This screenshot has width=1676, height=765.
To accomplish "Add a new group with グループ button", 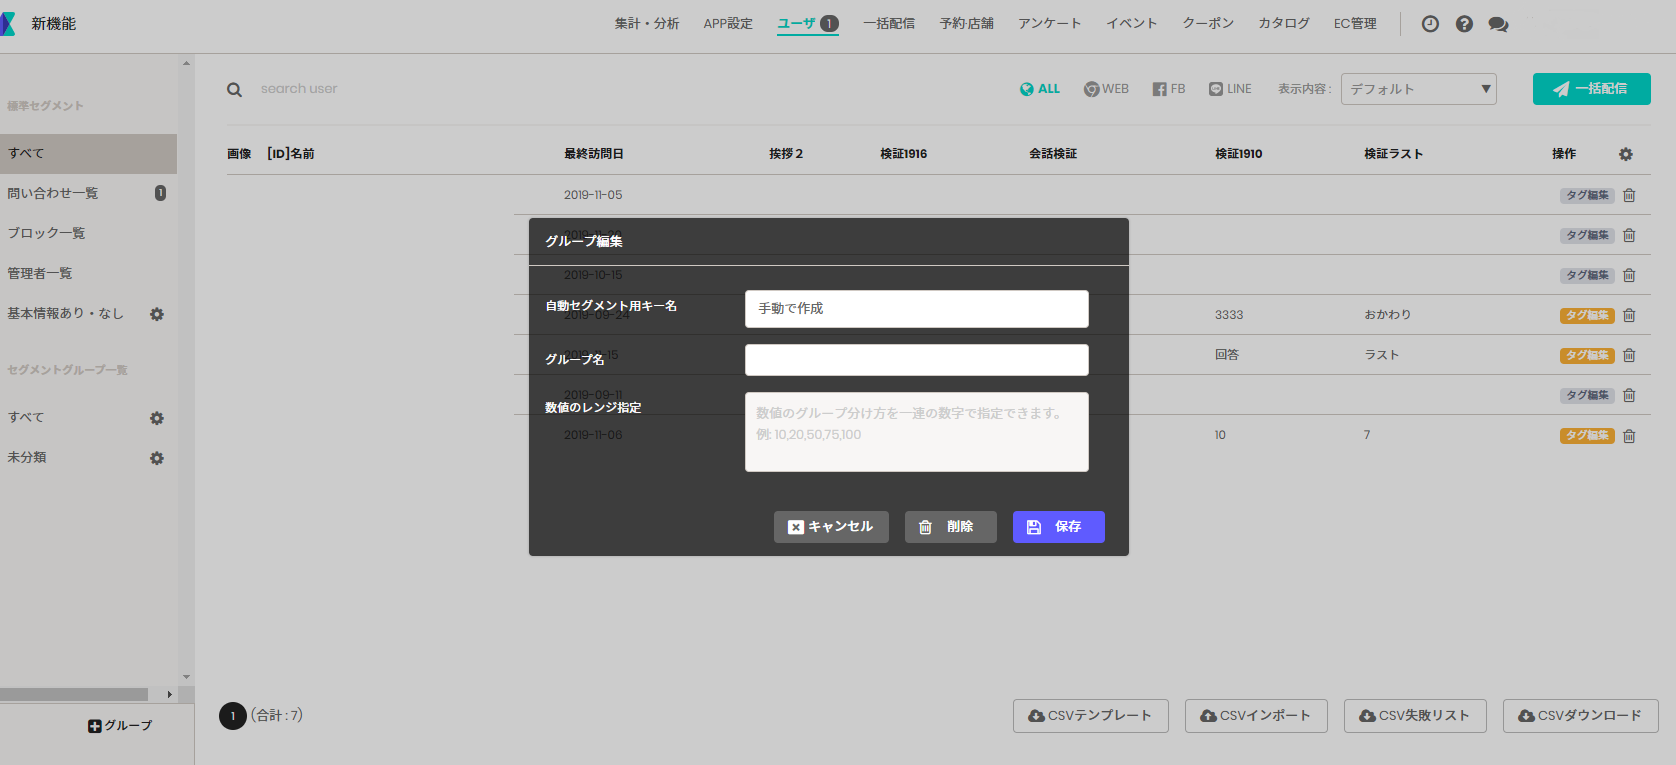I will pyautogui.click(x=120, y=726).
